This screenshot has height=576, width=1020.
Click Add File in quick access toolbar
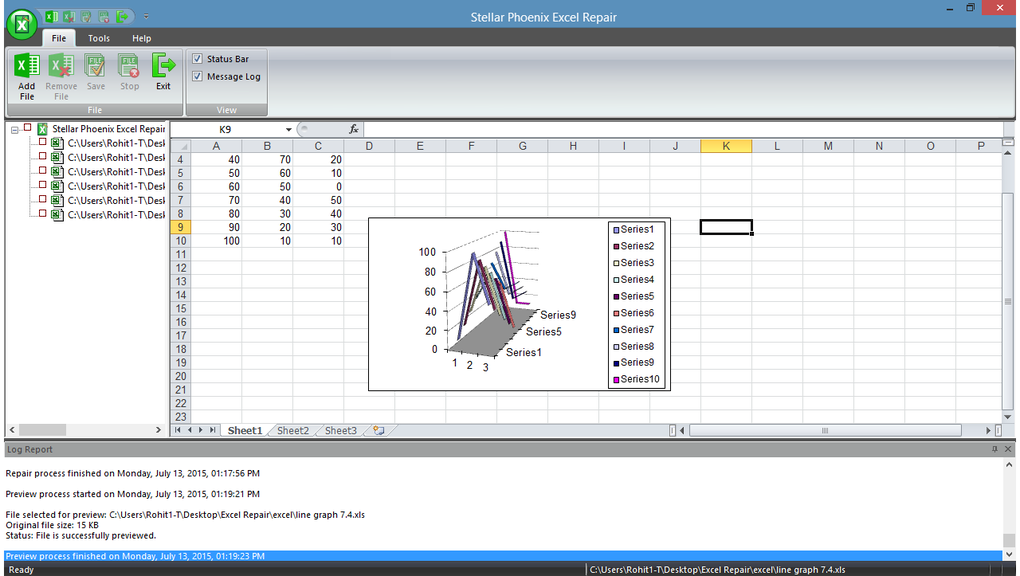(51, 17)
